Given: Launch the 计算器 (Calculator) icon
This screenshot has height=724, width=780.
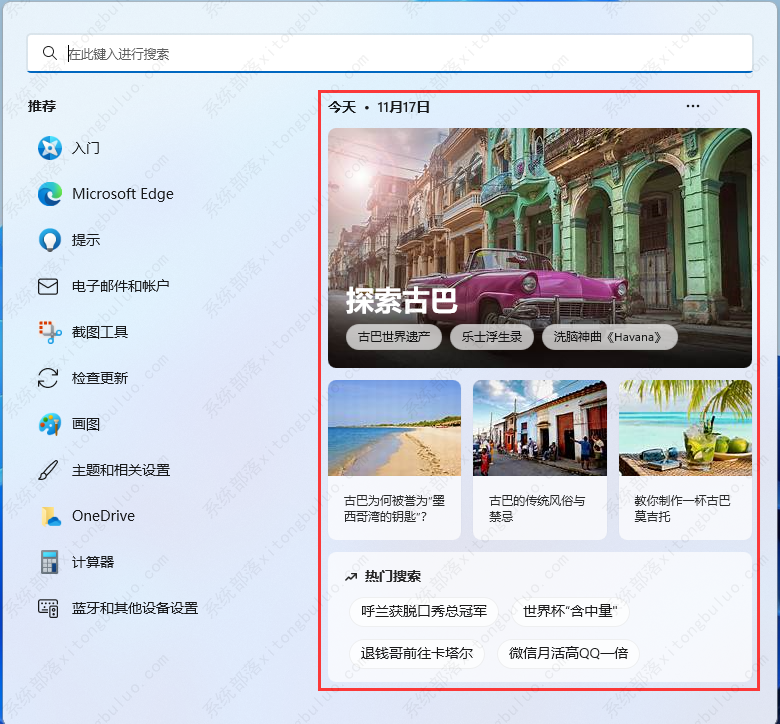Looking at the screenshot, I should click(x=49, y=562).
